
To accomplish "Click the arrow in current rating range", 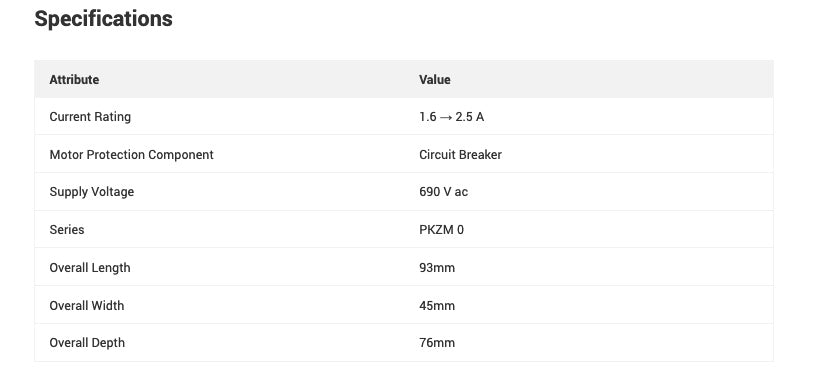I will pyautogui.click(x=446, y=117).
